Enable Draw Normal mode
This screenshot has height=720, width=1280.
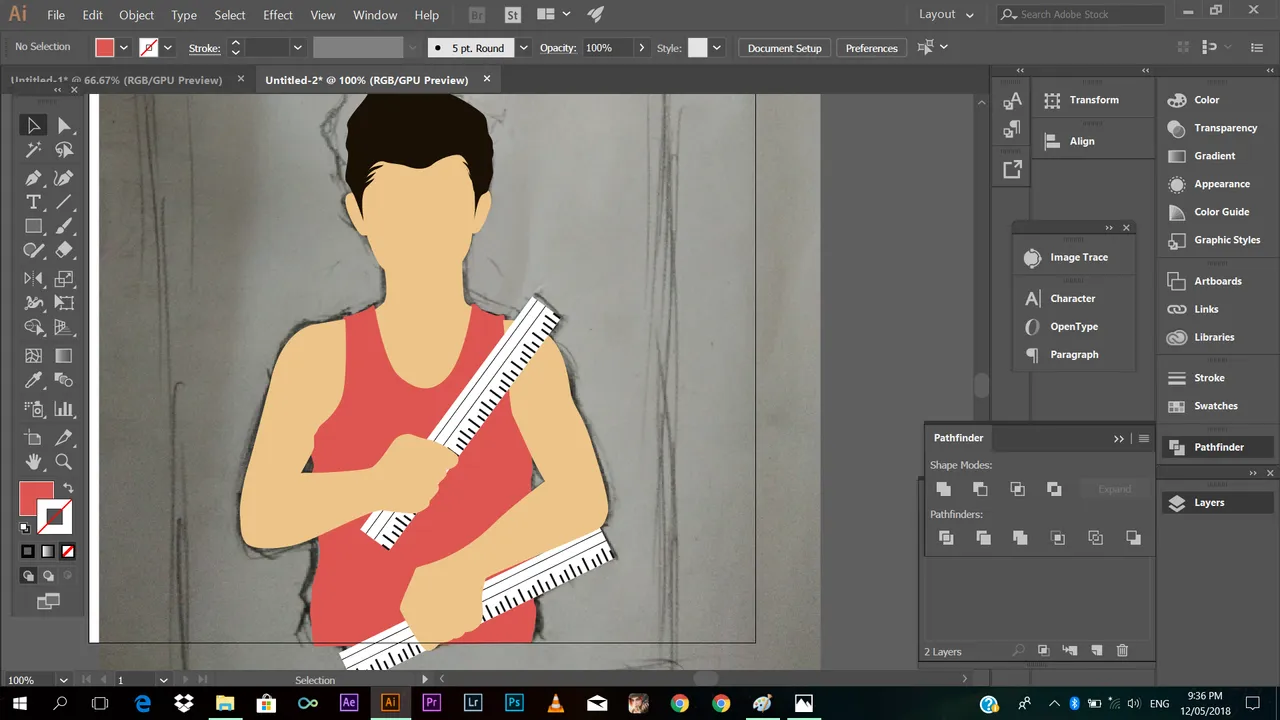pyautogui.click(x=28, y=575)
